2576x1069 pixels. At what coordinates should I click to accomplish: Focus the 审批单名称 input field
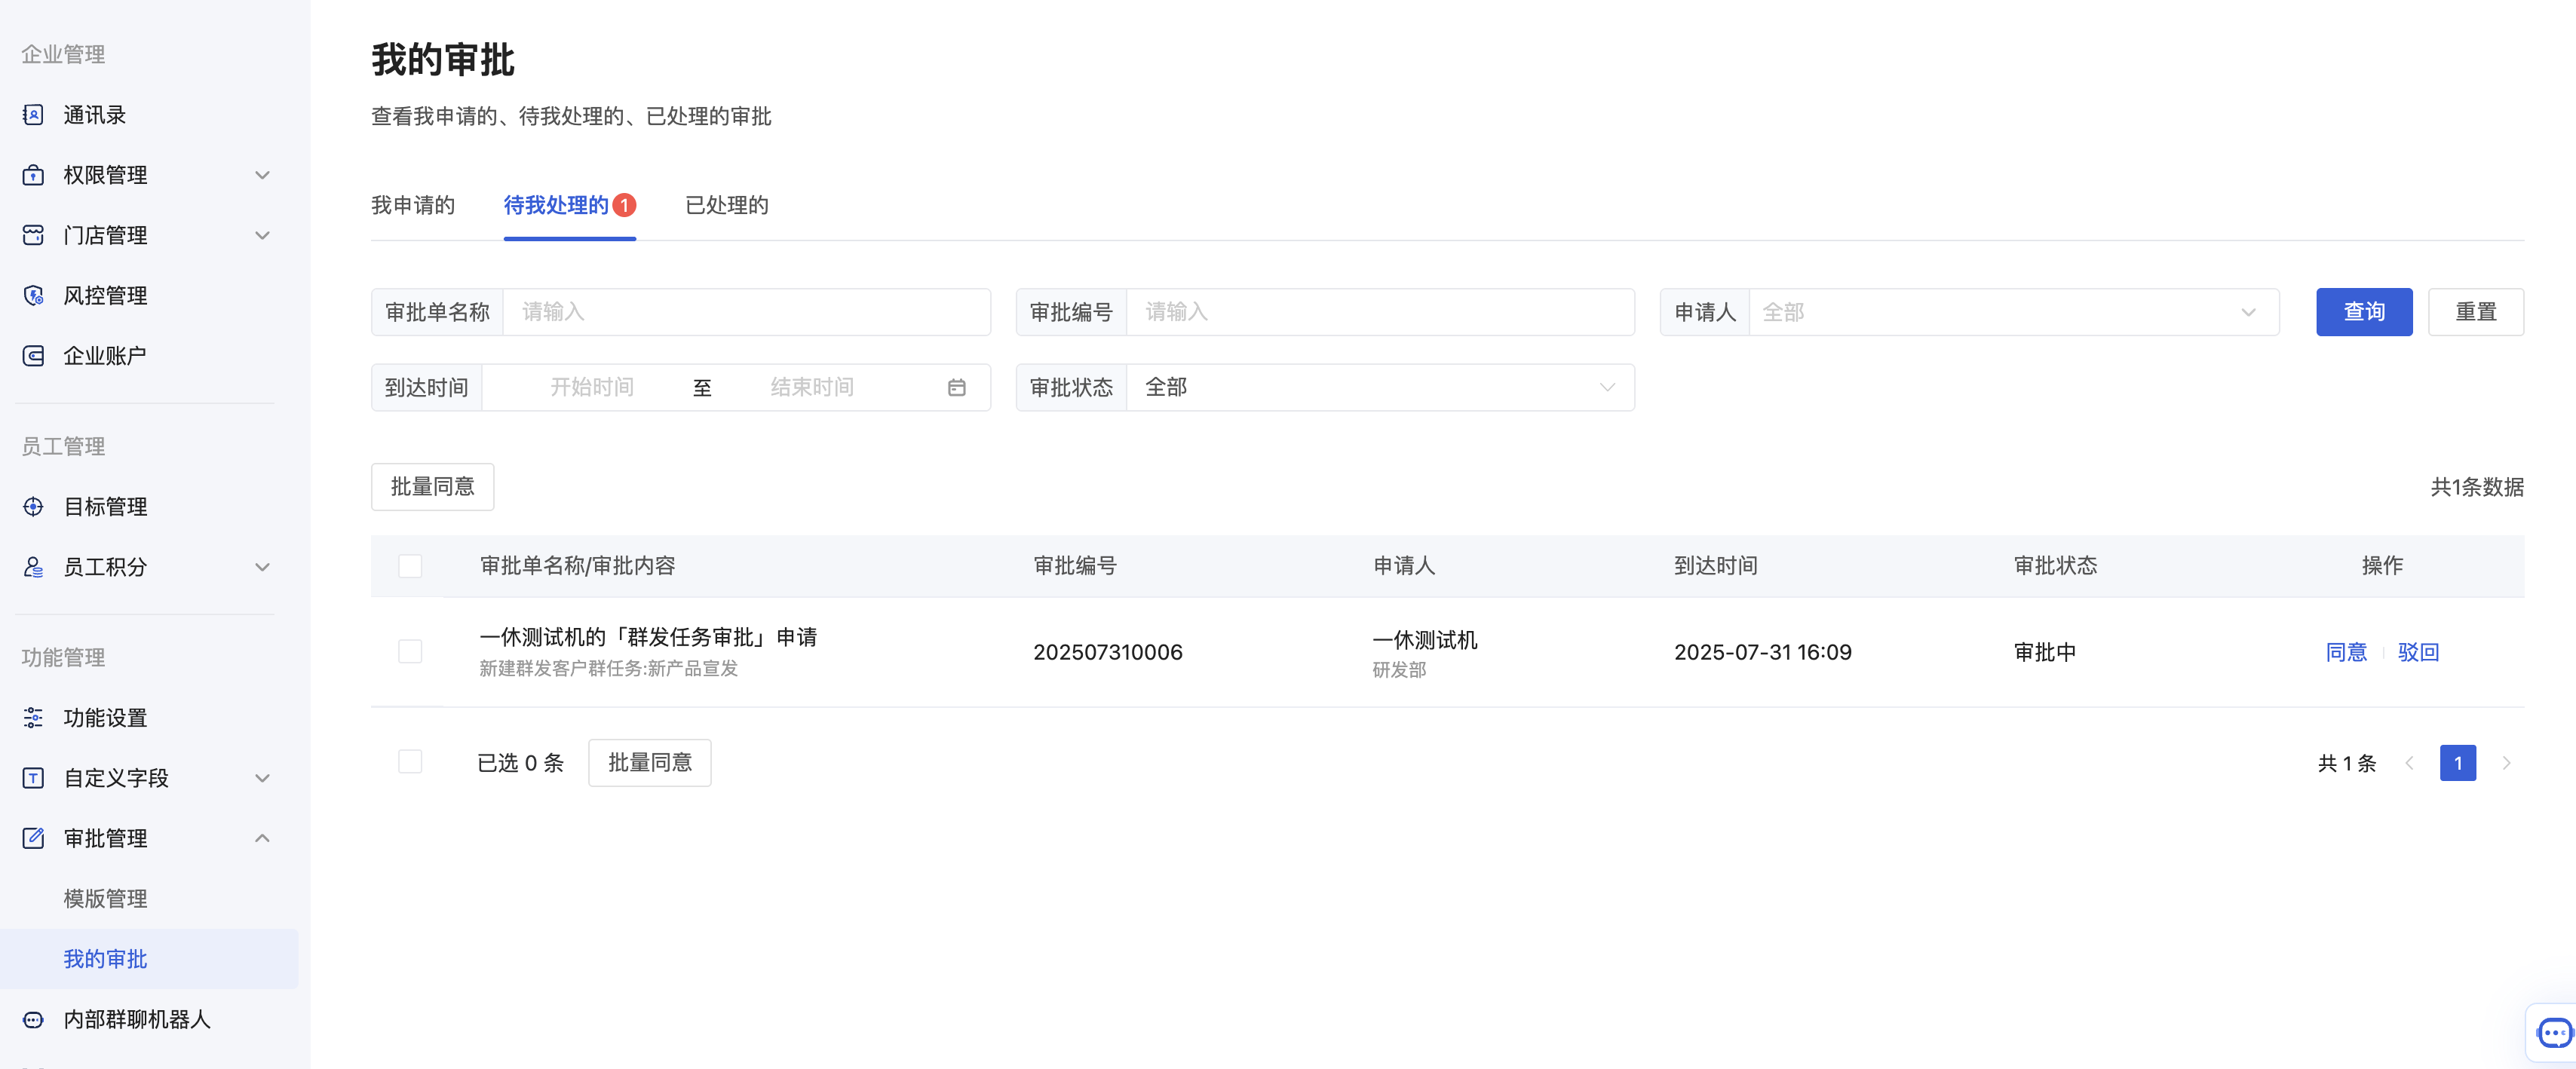(746, 312)
